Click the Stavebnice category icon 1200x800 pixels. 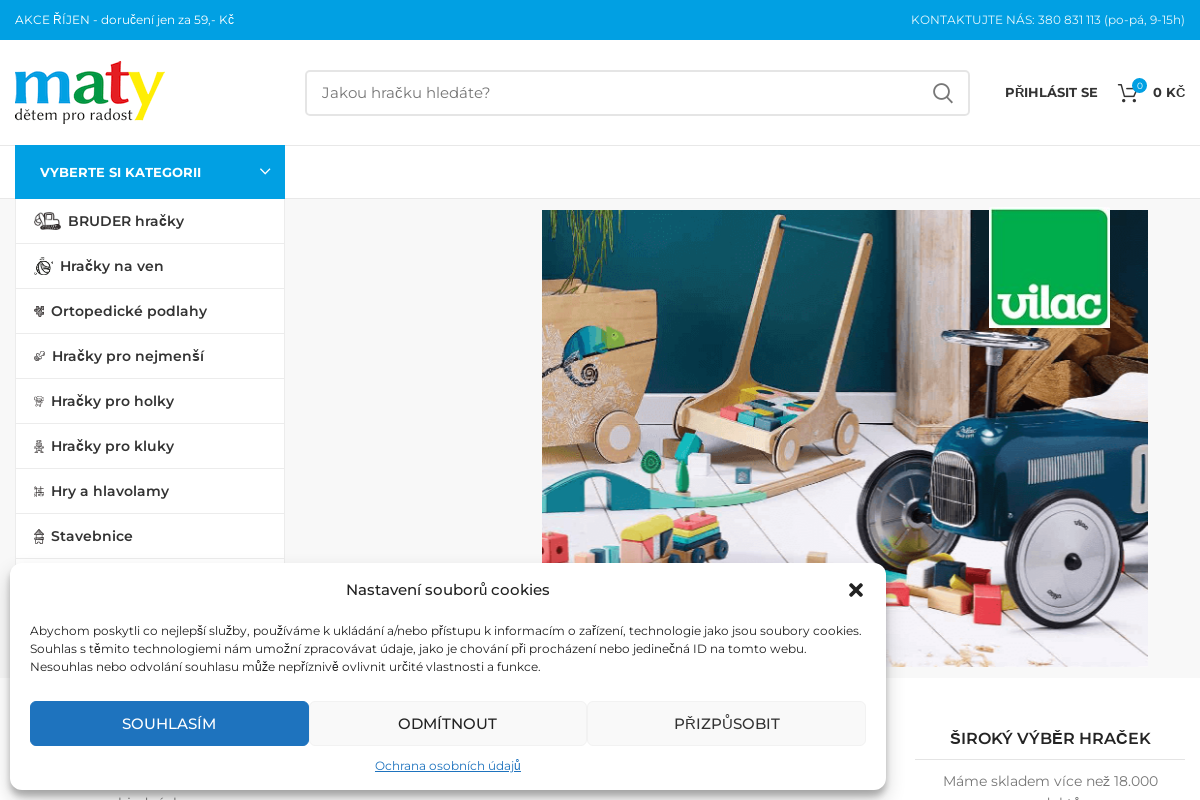click(x=39, y=536)
